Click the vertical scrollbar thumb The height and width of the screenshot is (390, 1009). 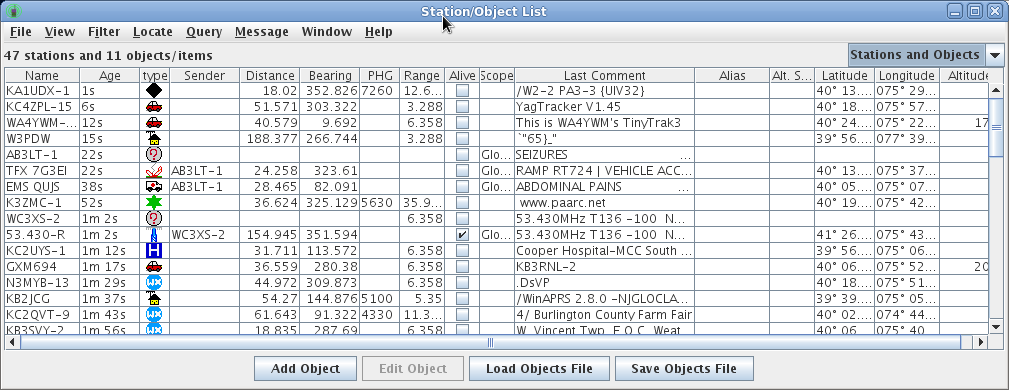tap(996, 126)
